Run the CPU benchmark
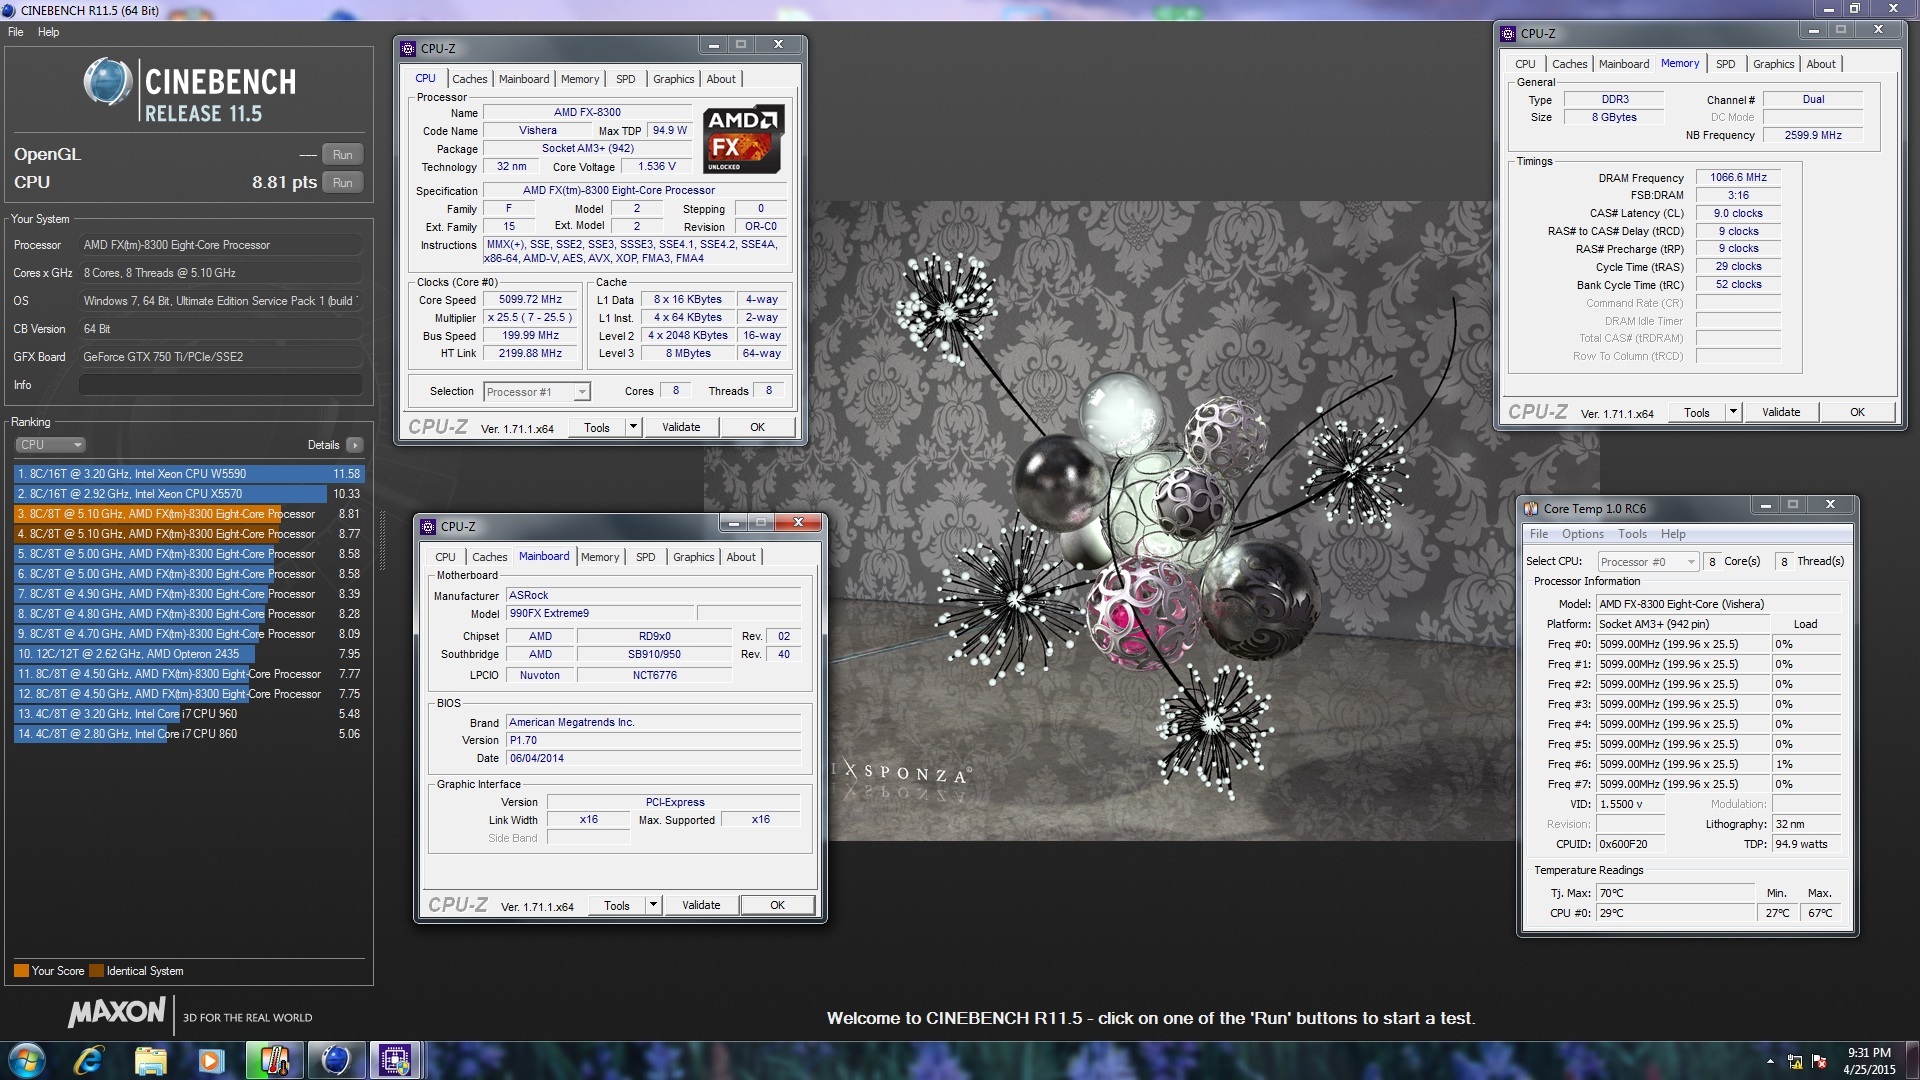Screen dimensions: 1920x1080 [342, 183]
